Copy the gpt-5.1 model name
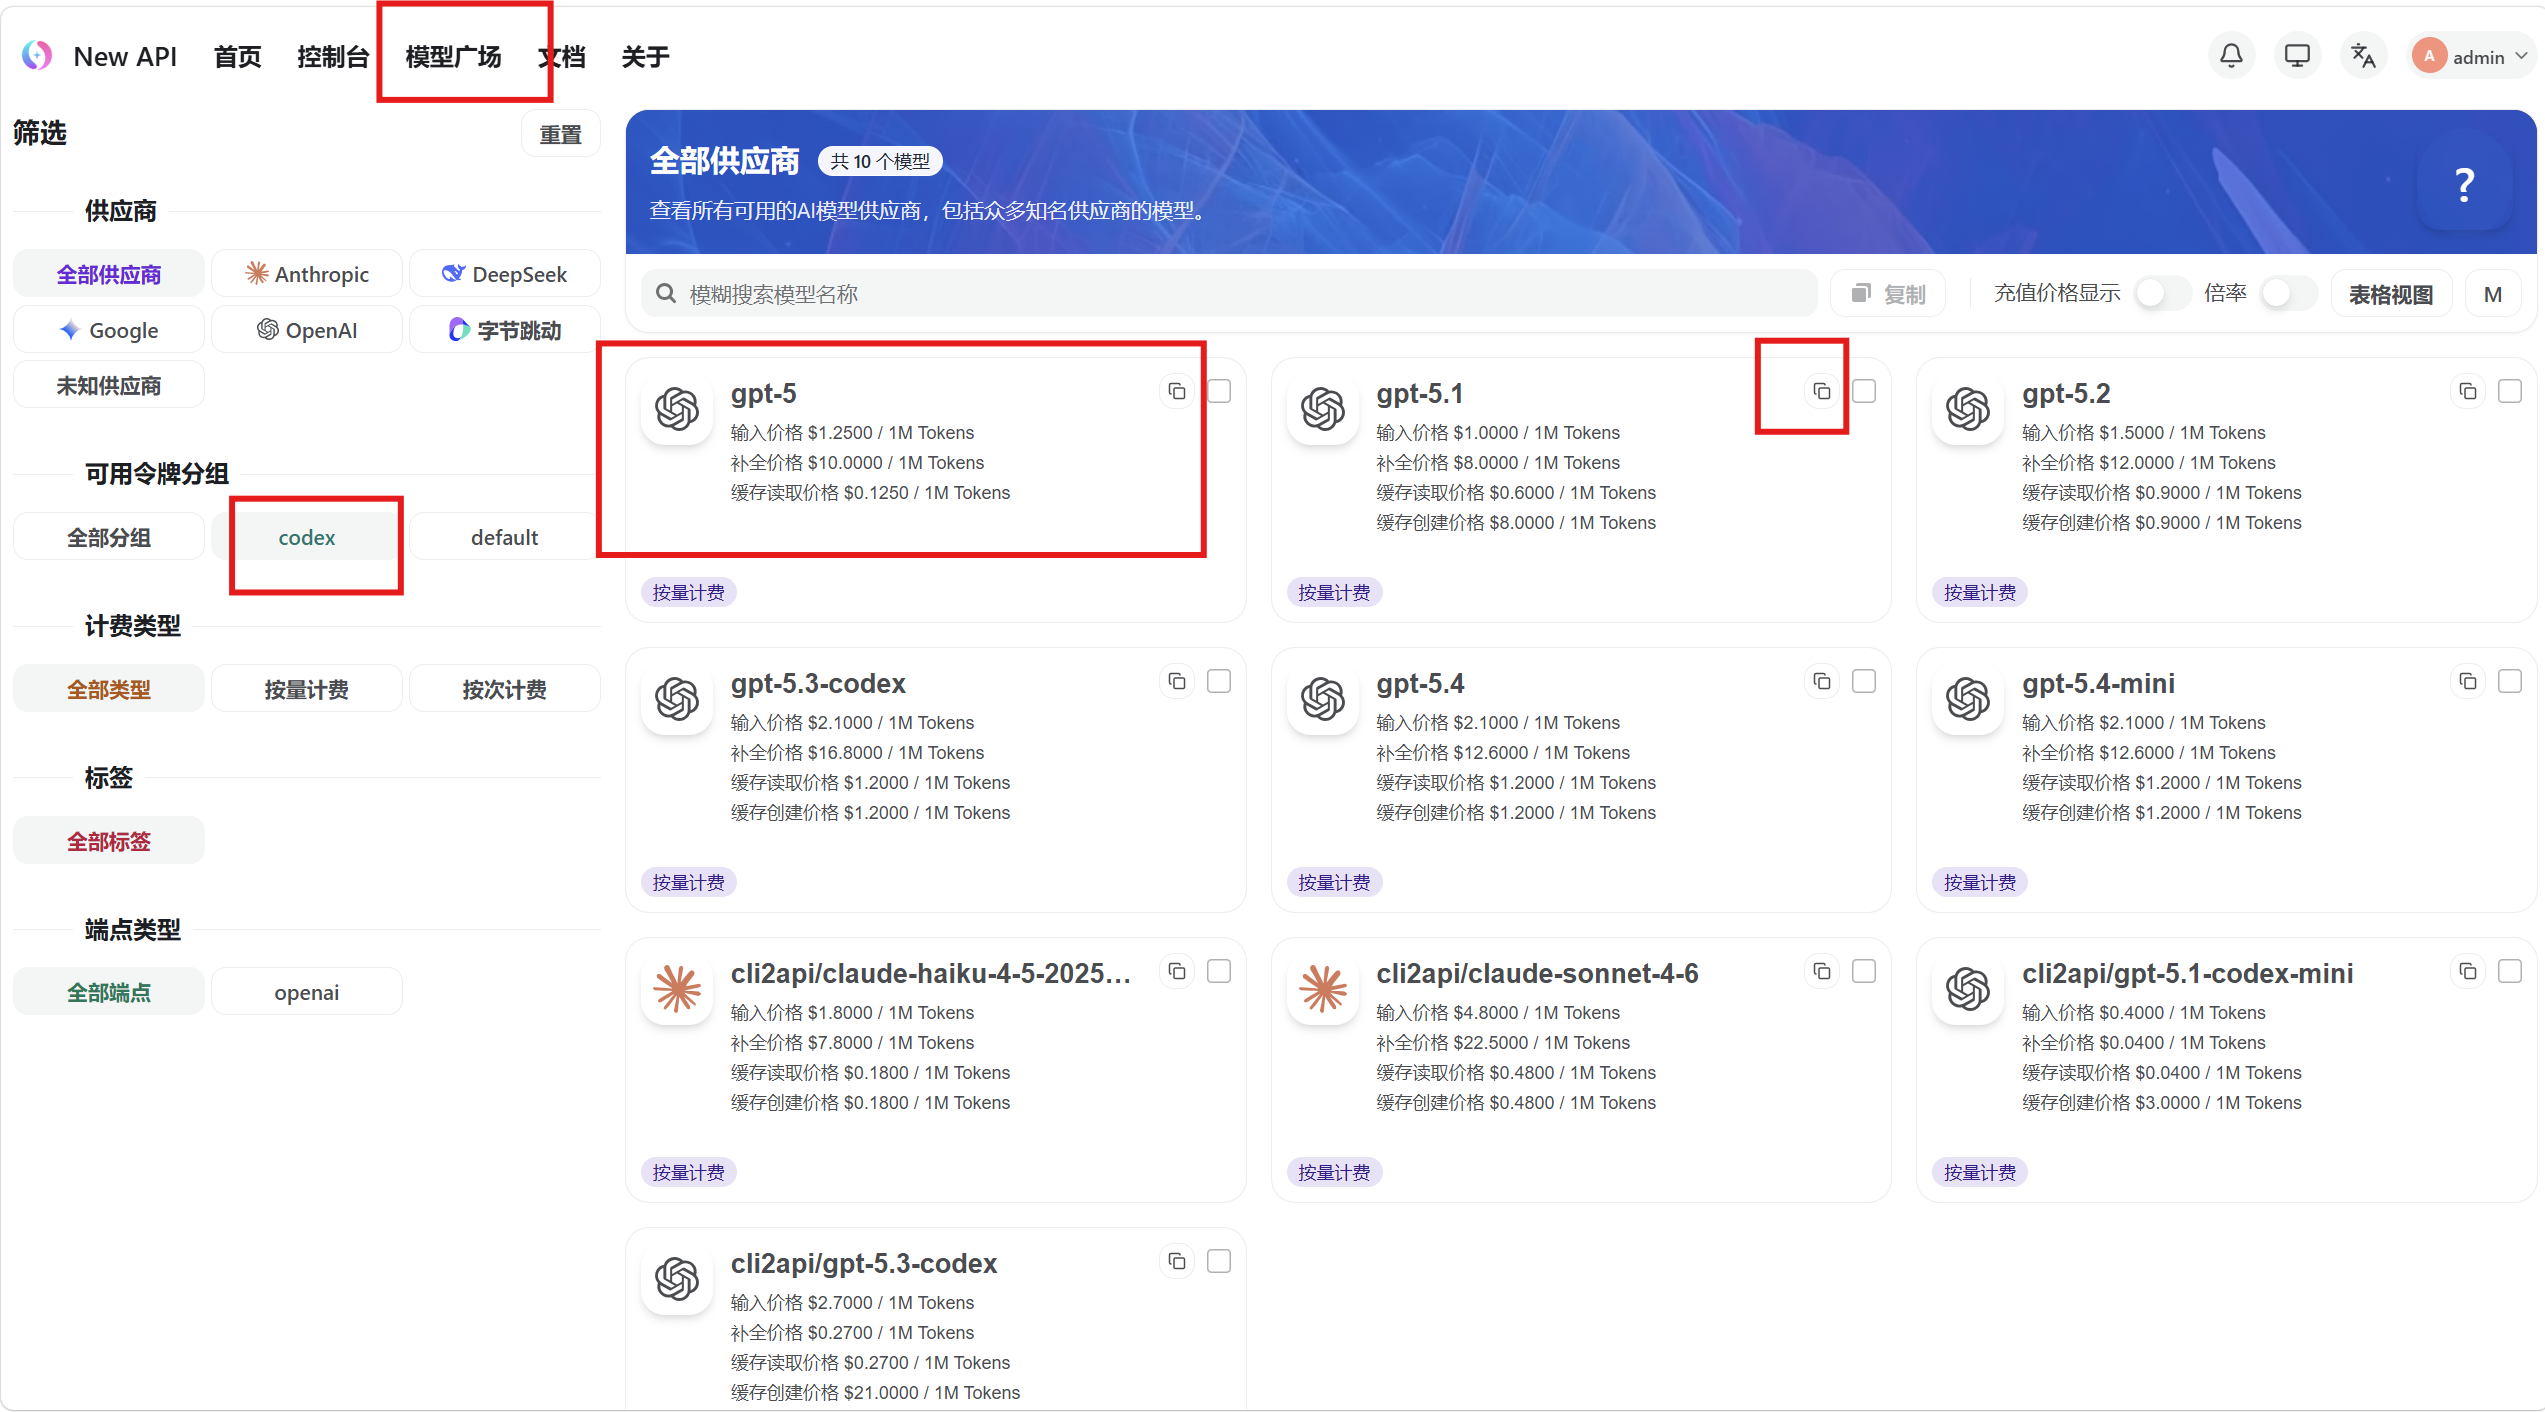2545x1412 pixels. coord(1822,391)
